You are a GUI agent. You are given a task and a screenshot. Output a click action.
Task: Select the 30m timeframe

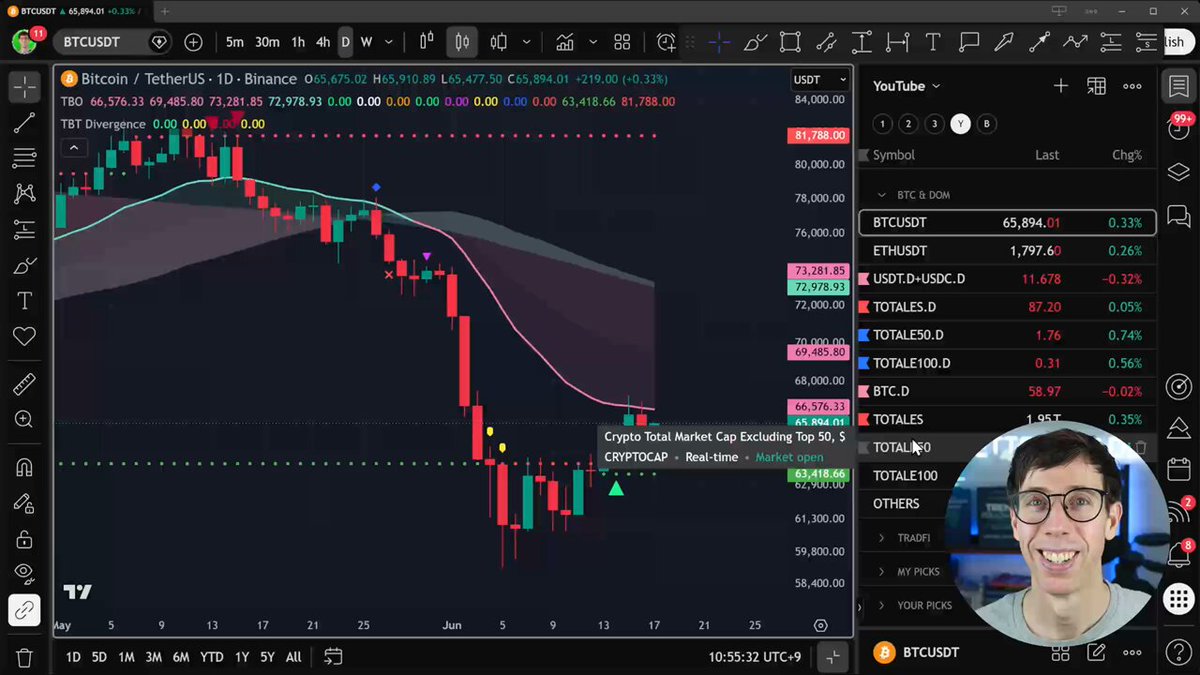coord(267,42)
